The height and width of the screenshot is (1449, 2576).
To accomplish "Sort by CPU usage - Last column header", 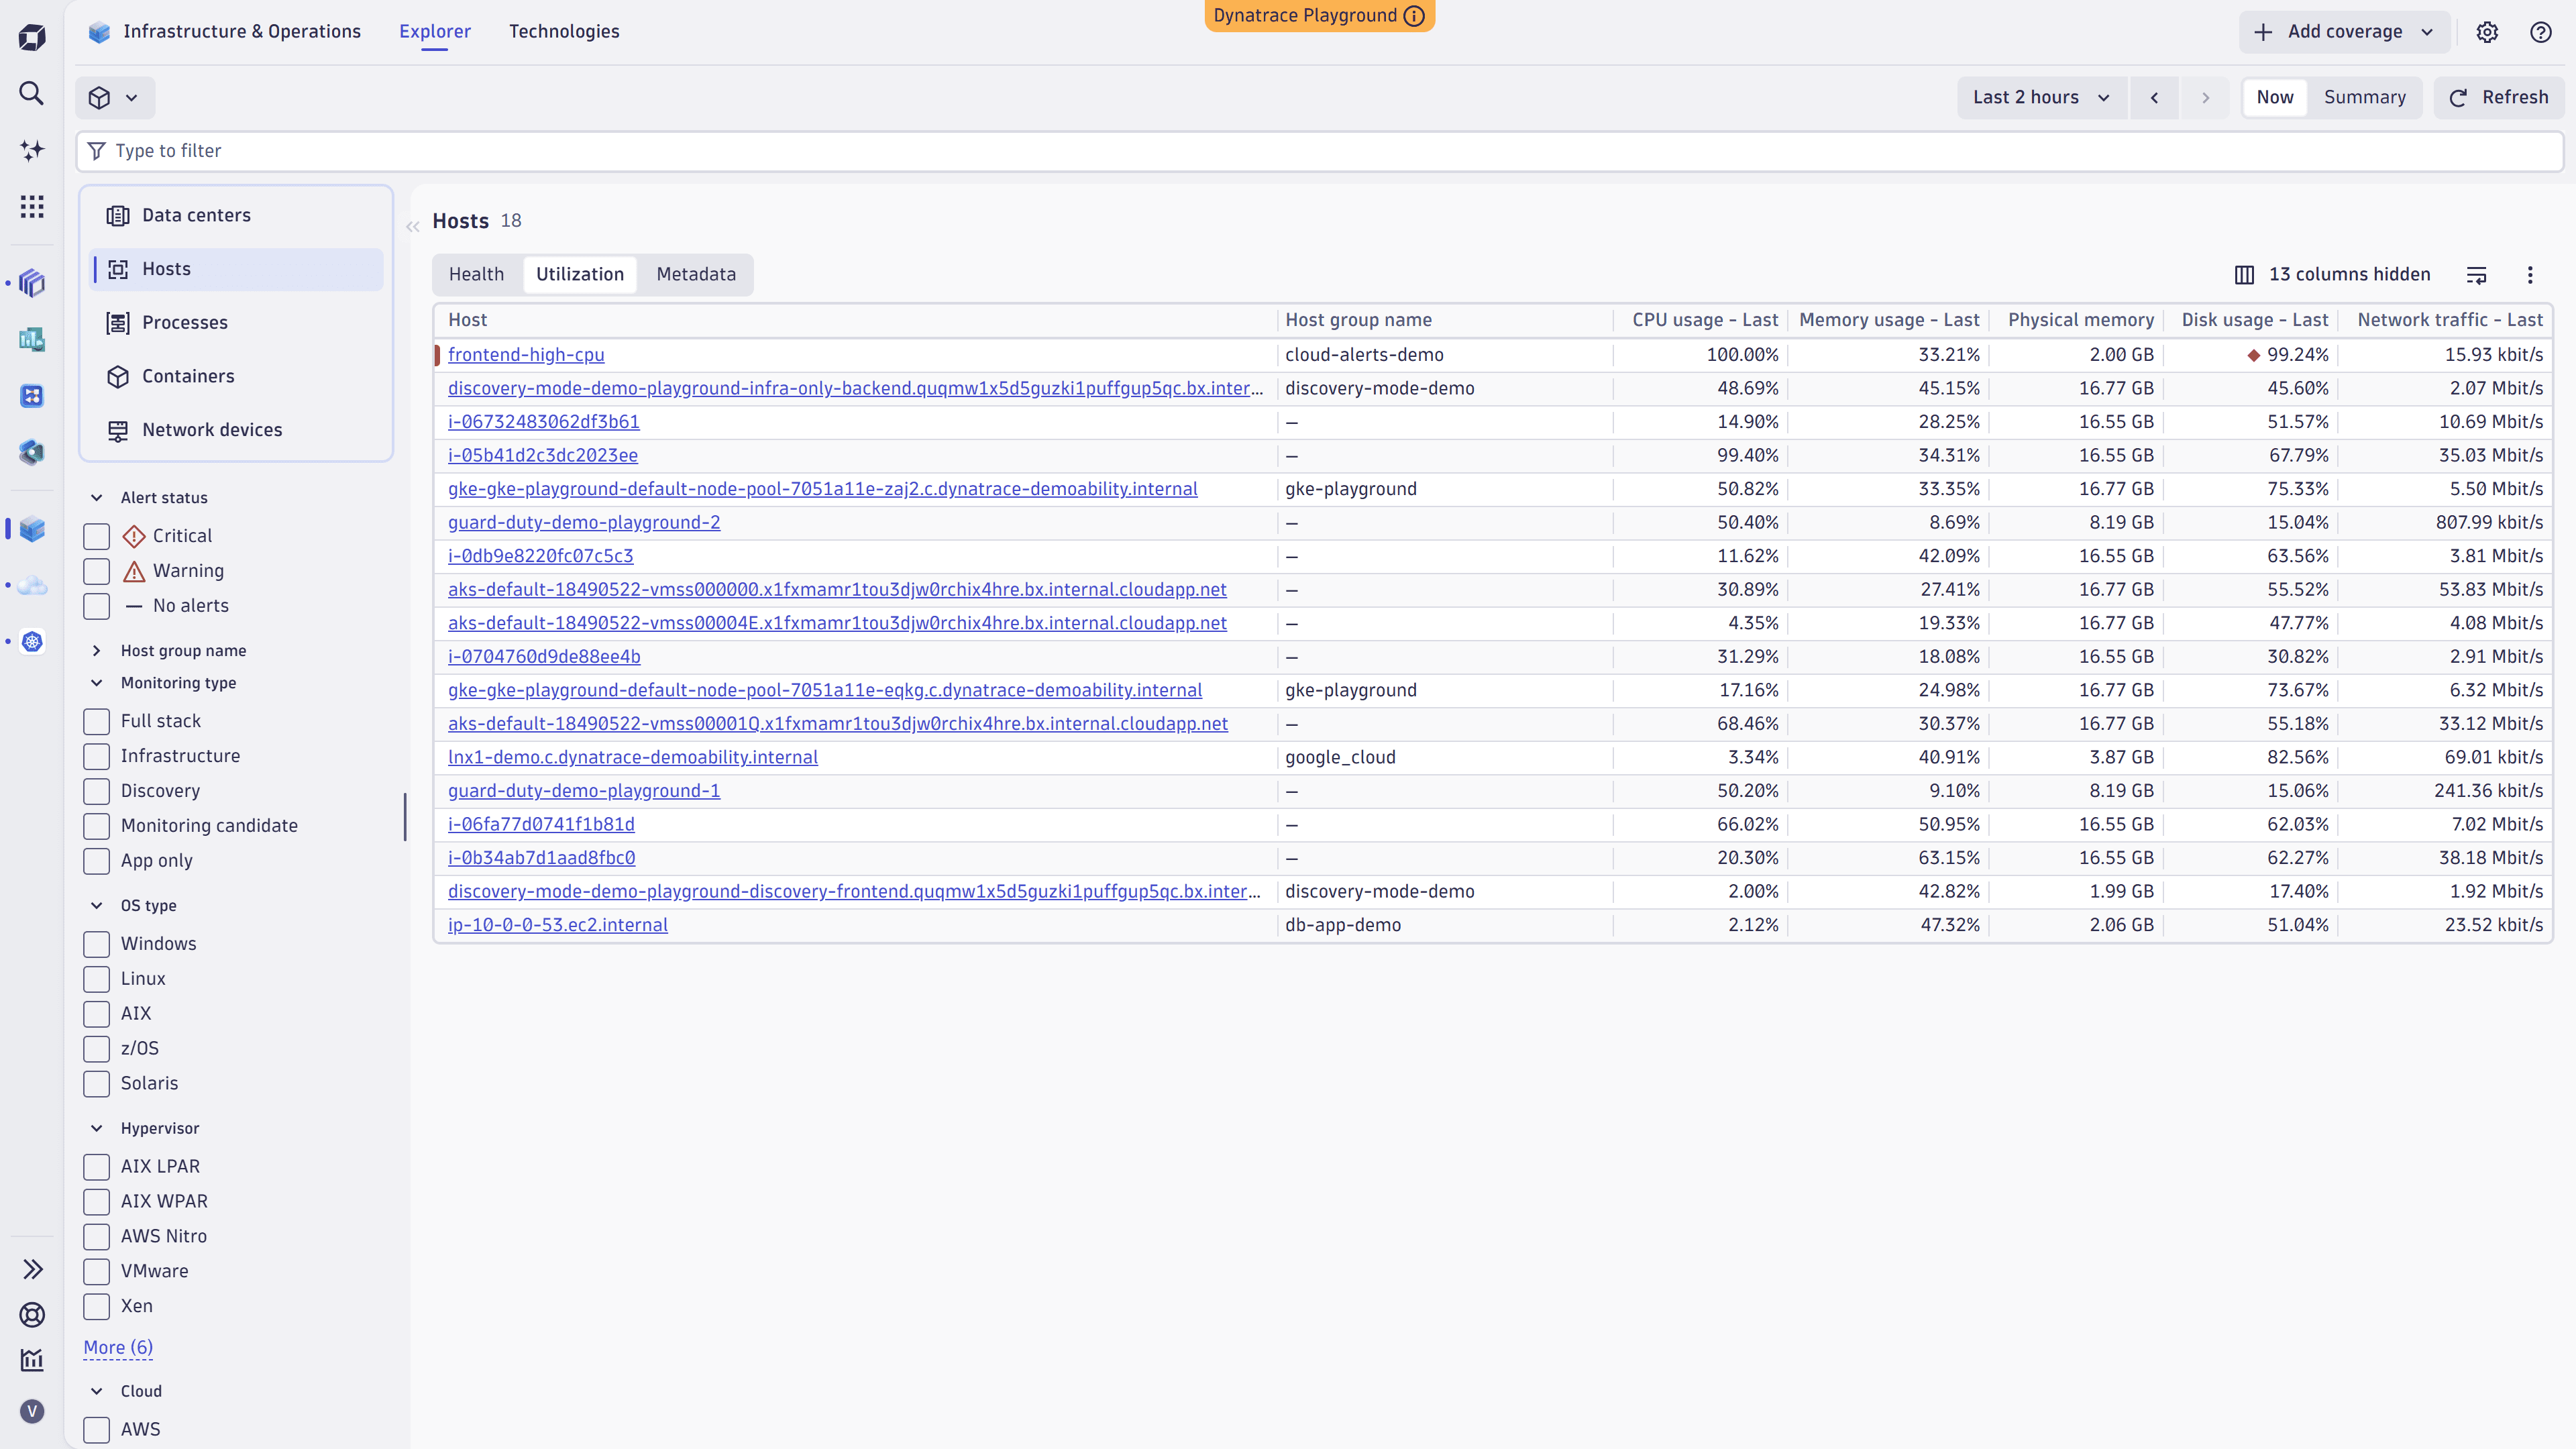I will [1705, 321].
